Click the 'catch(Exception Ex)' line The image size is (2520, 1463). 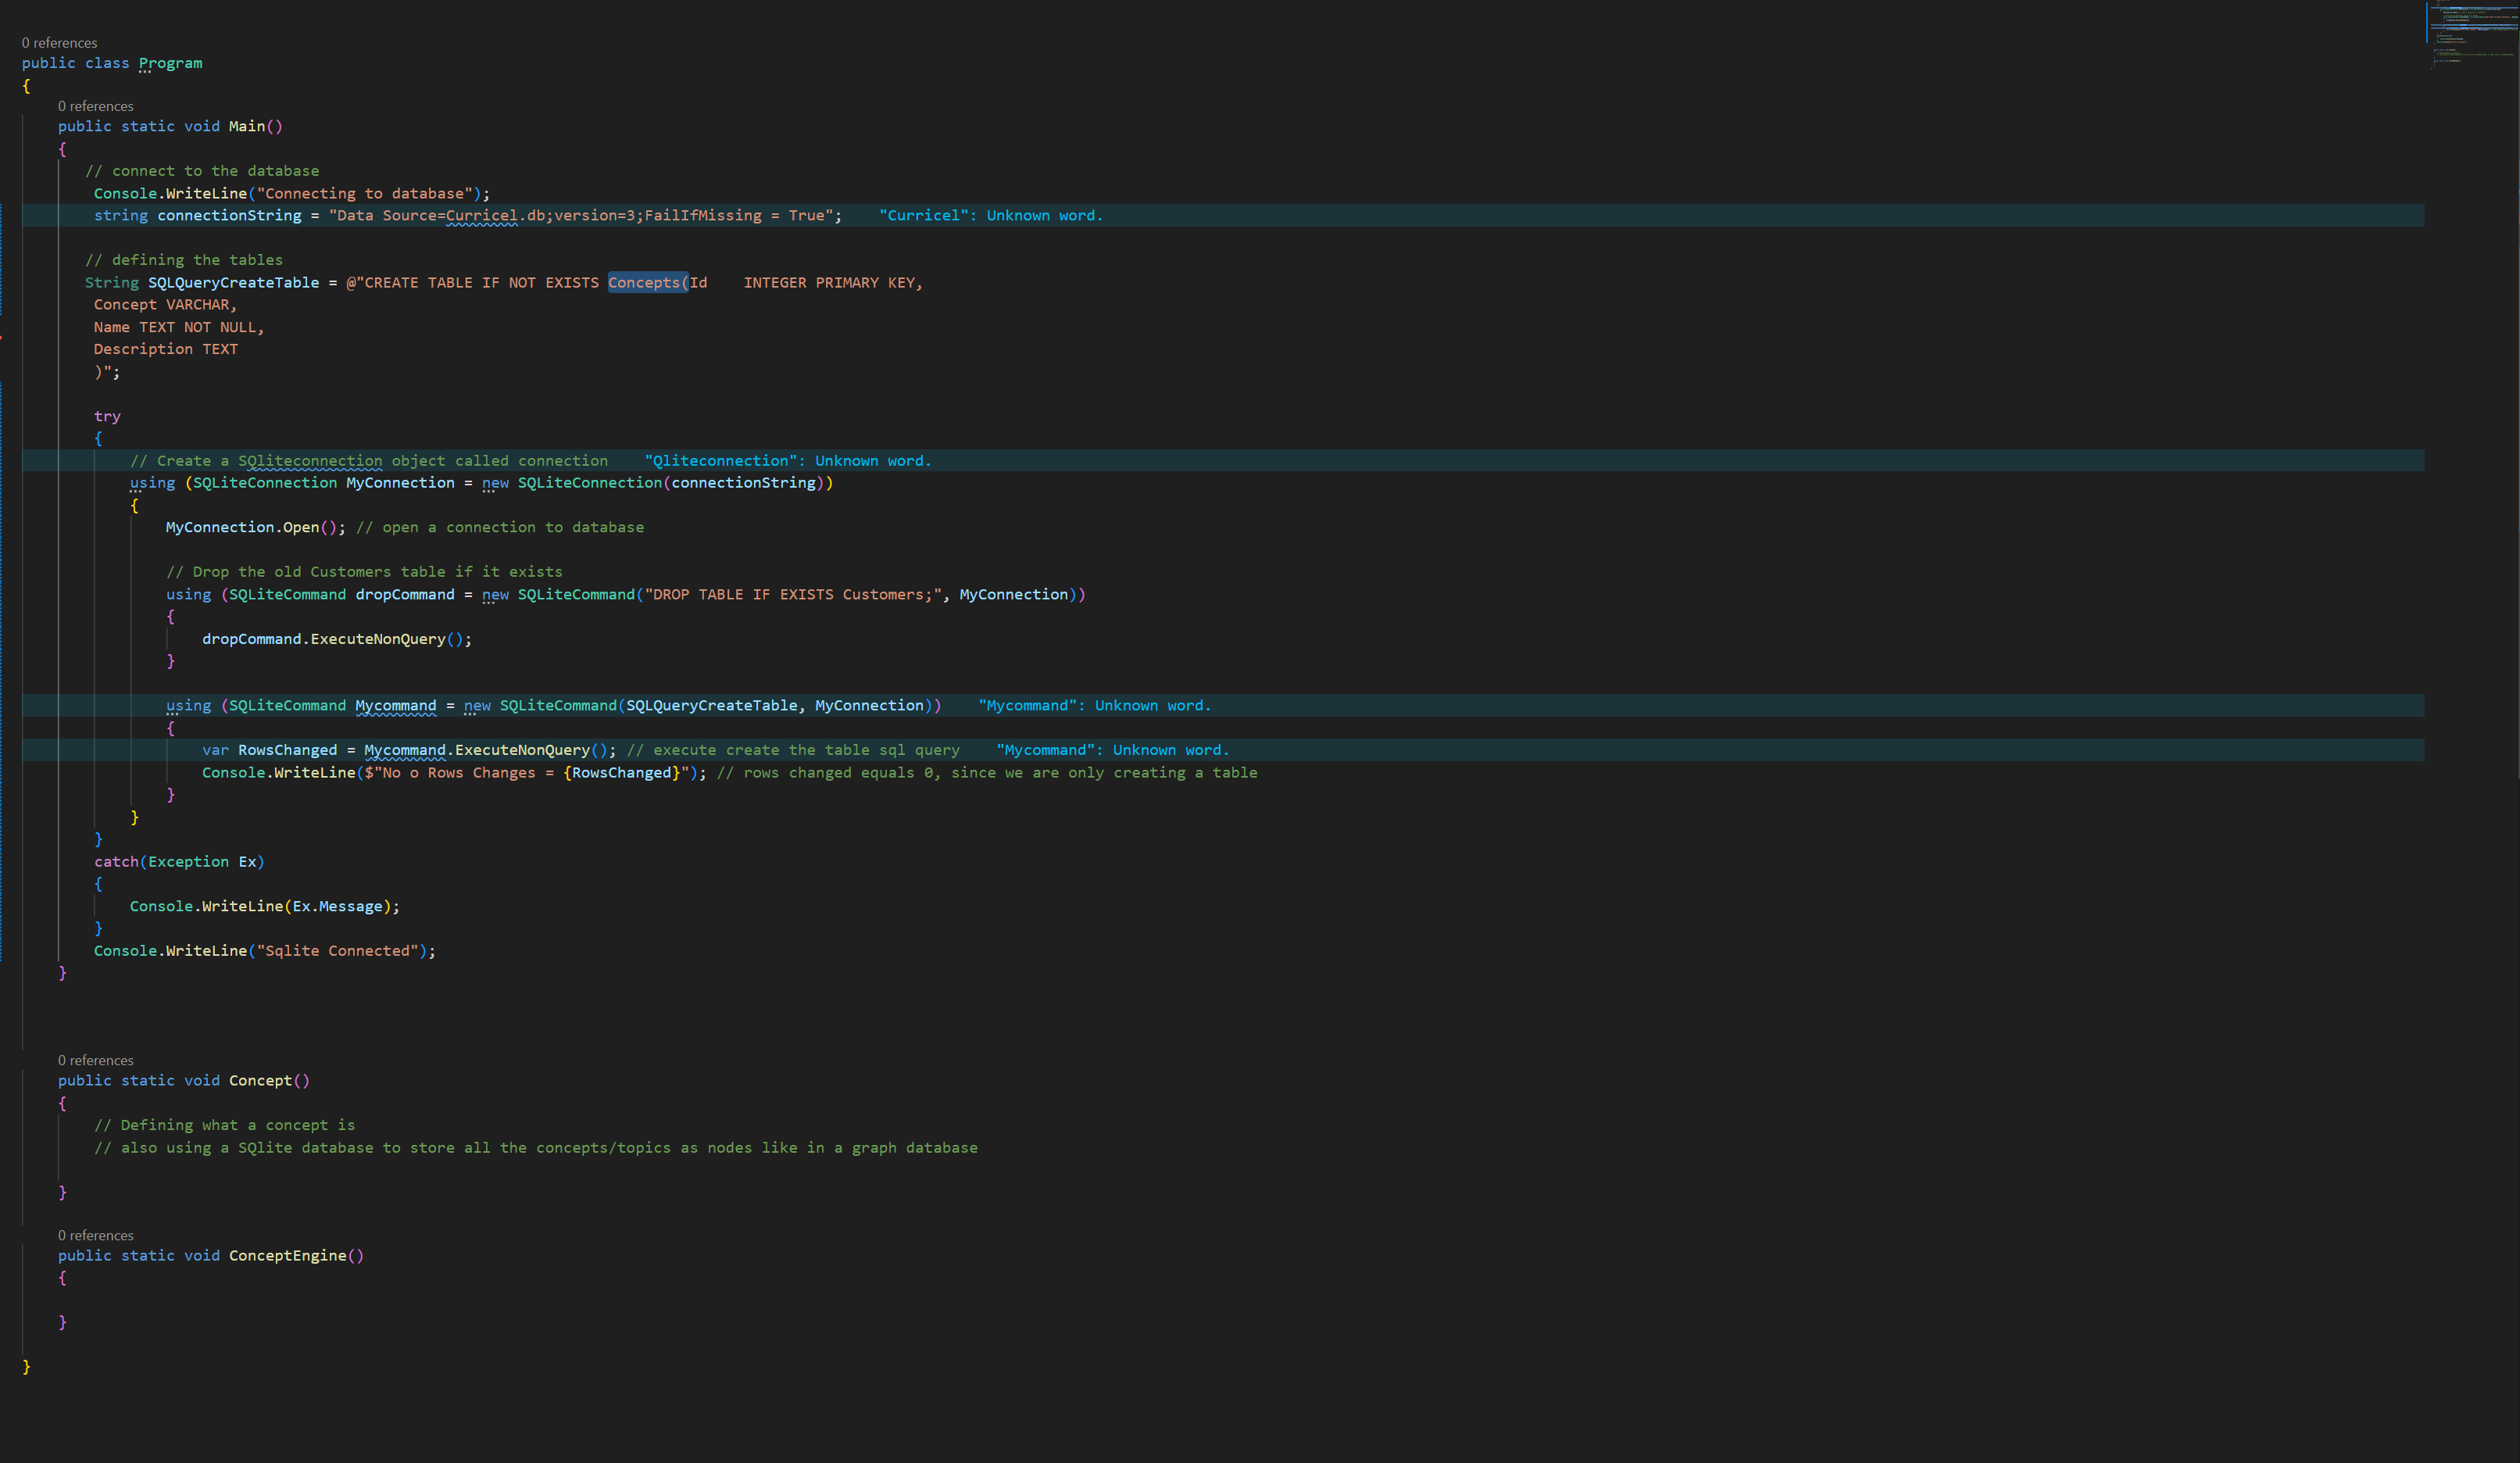click(x=179, y=862)
